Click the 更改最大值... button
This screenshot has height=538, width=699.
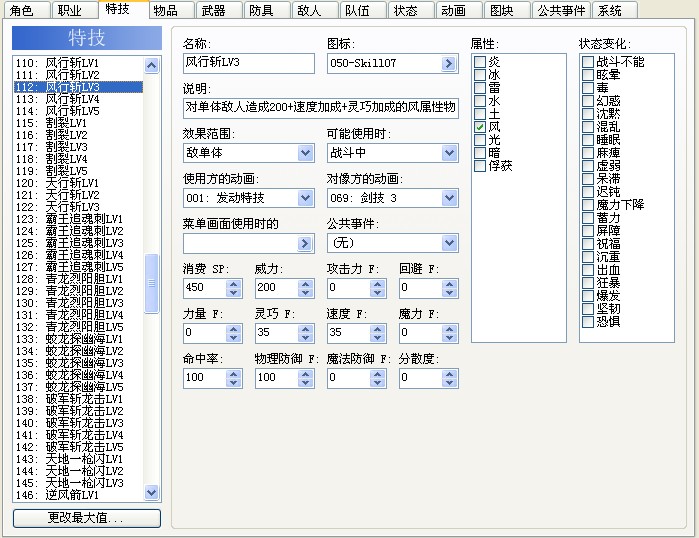point(87,518)
